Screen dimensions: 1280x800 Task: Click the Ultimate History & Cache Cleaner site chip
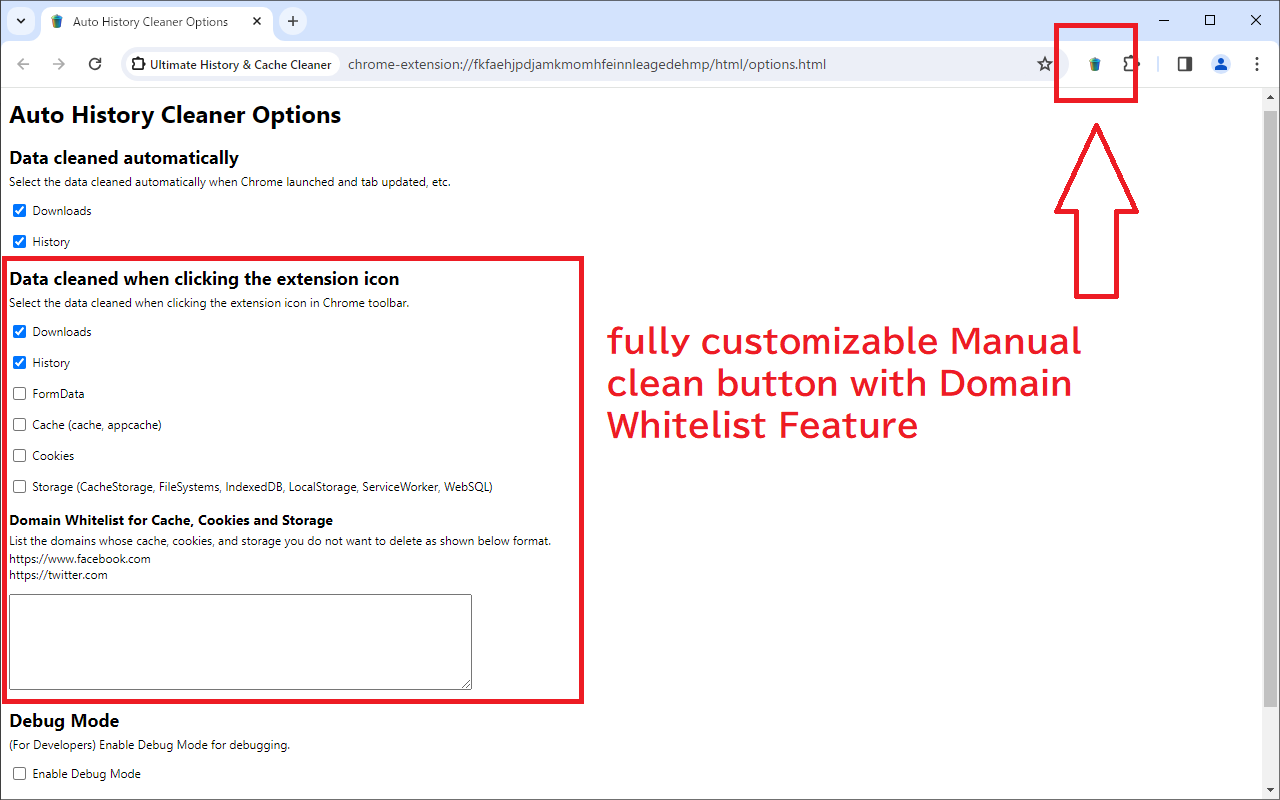(232, 64)
